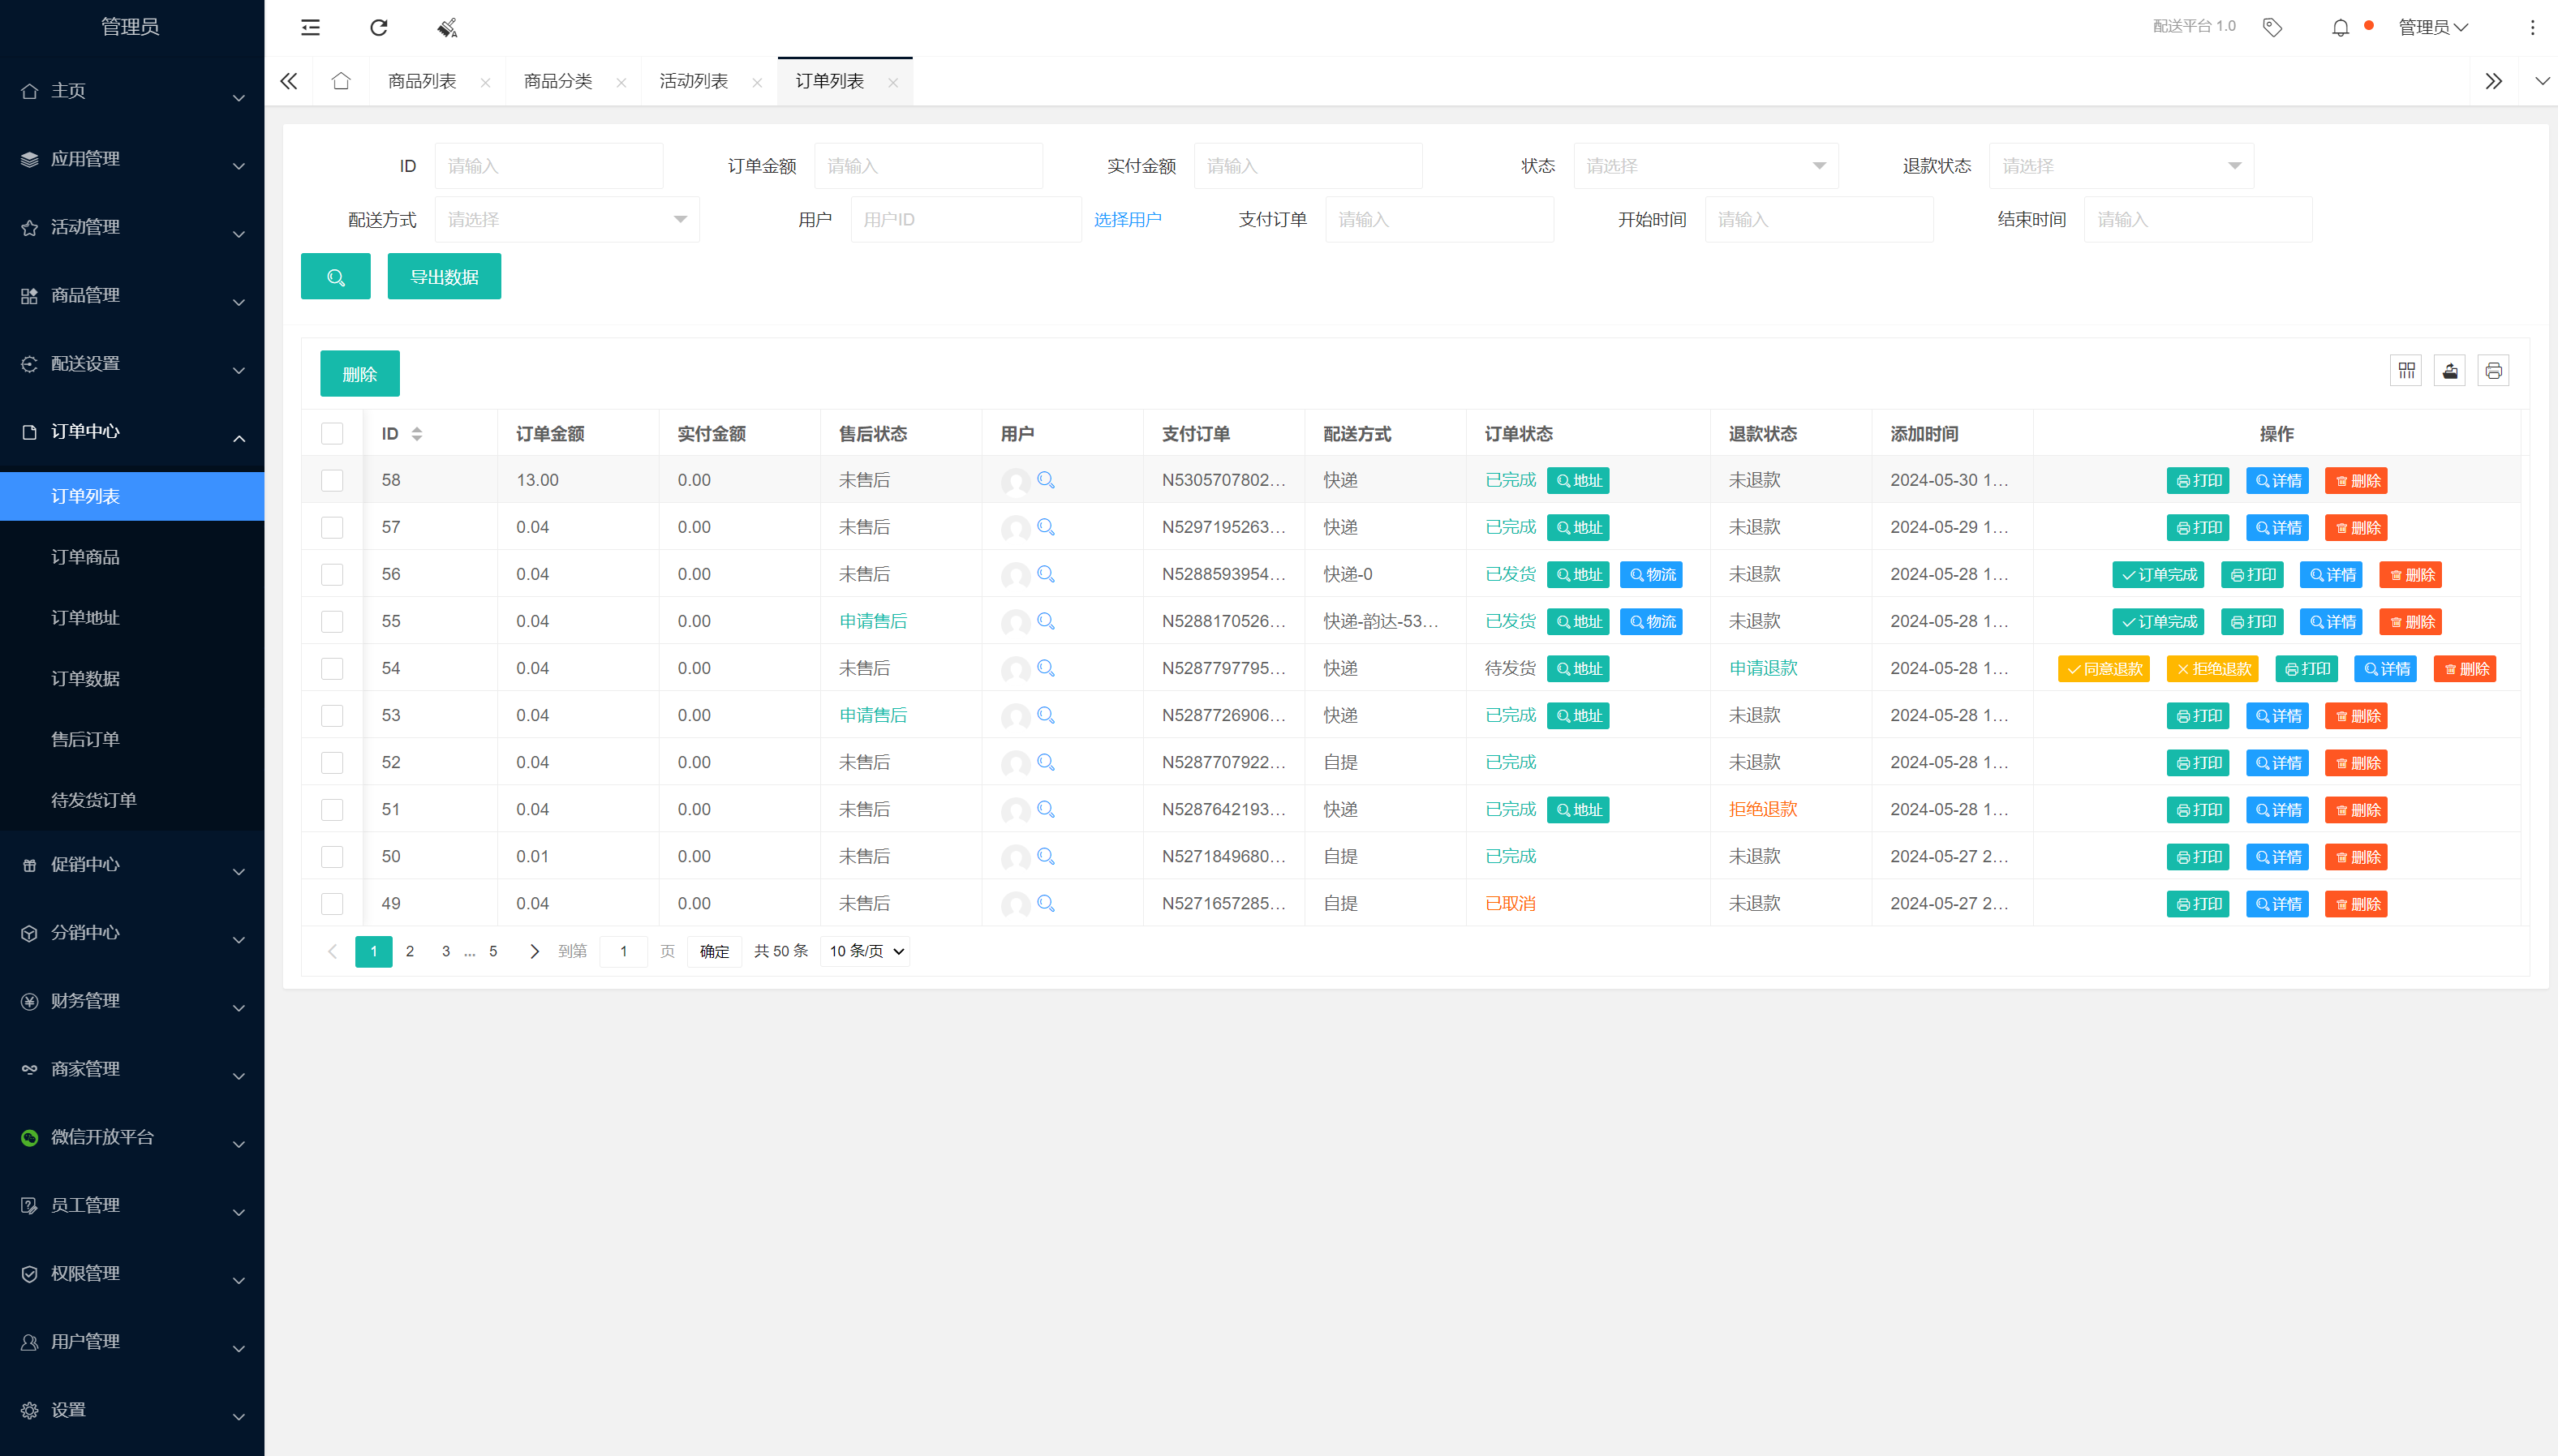
Task: Click the sidebar collapse menu icon
Action: [x=310, y=27]
